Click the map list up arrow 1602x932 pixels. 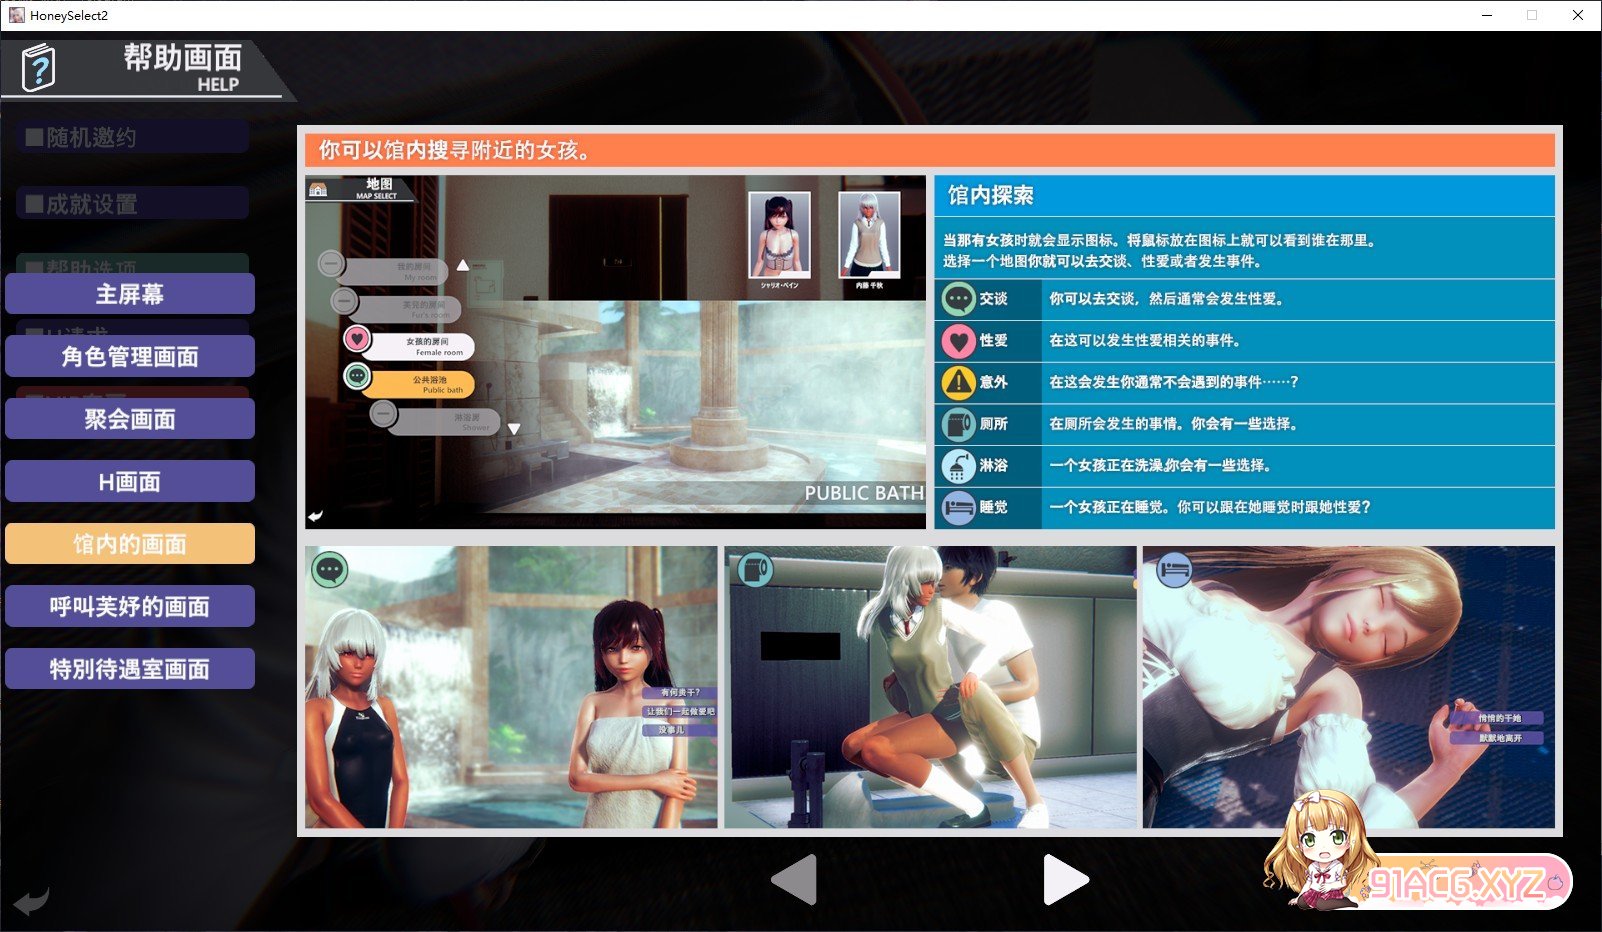(x=463, y=265)
